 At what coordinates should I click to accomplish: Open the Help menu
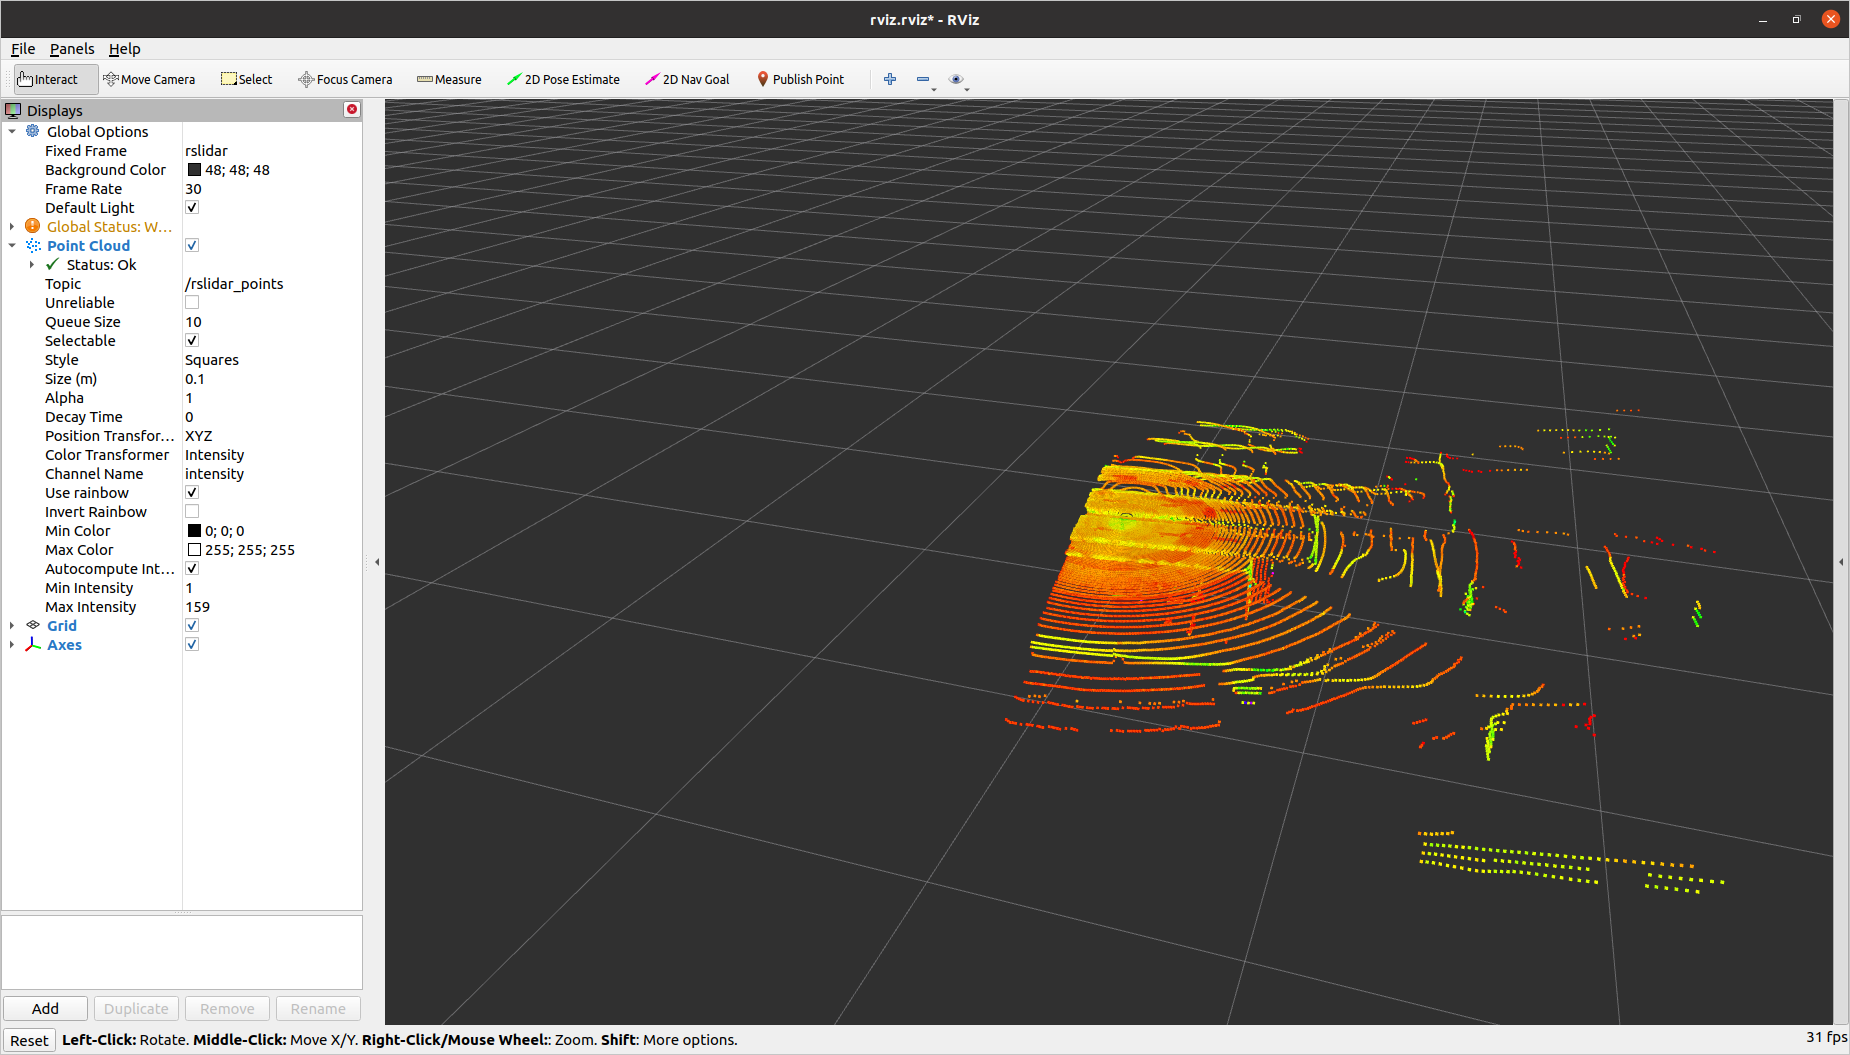(124, 48)
